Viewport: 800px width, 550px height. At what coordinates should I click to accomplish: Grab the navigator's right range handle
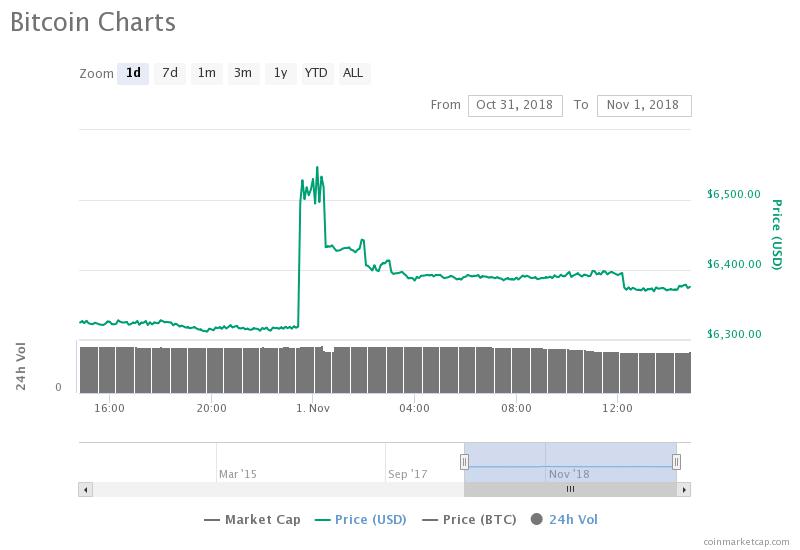pos(676,462)
